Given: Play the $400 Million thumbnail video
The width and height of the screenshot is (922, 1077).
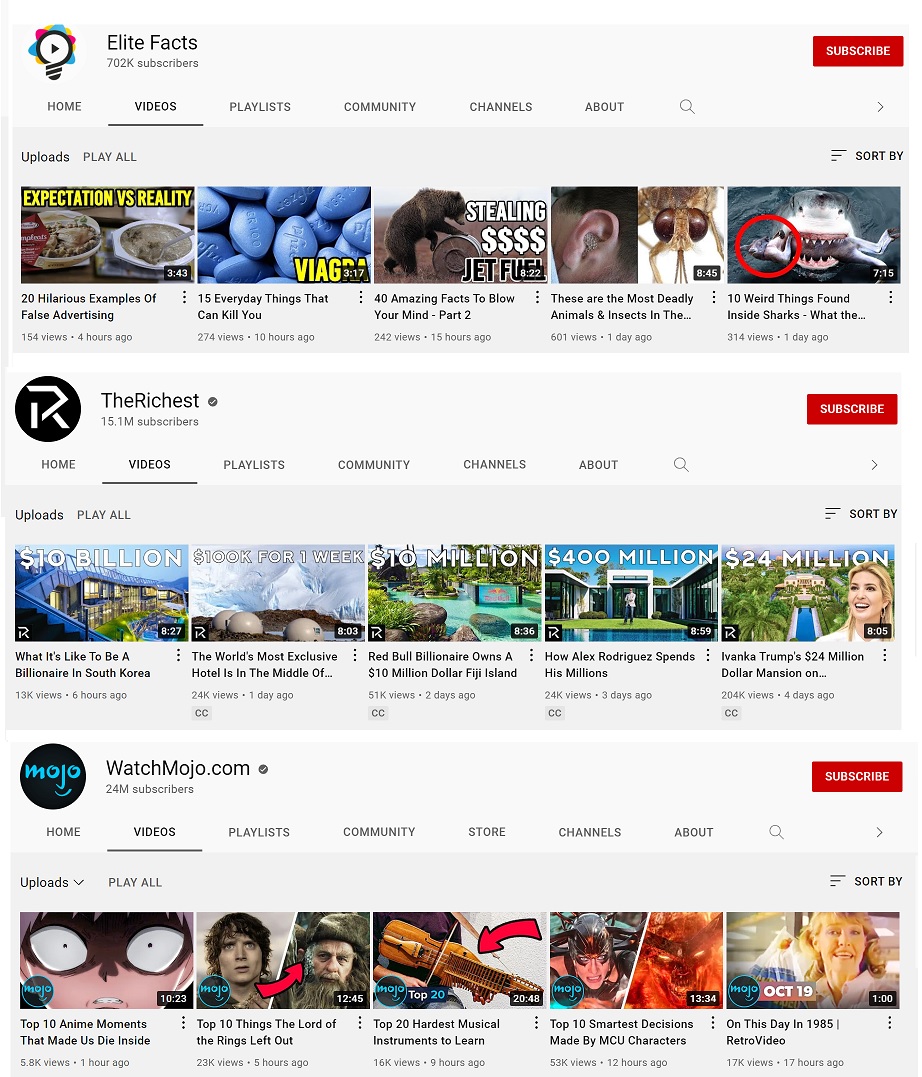Looking at the screenshot, I should tap(631, 593).
